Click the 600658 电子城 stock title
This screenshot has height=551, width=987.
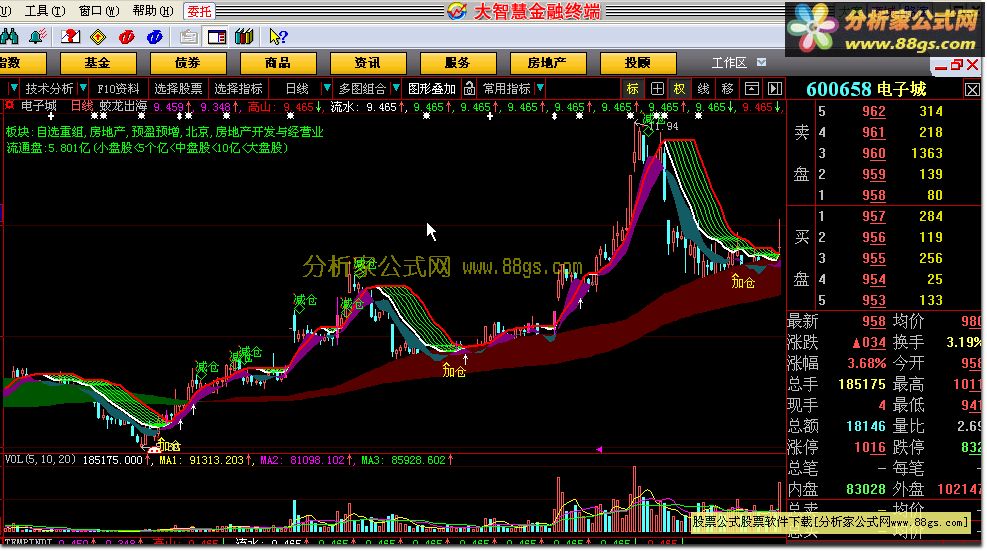click(x=866, y=89)
